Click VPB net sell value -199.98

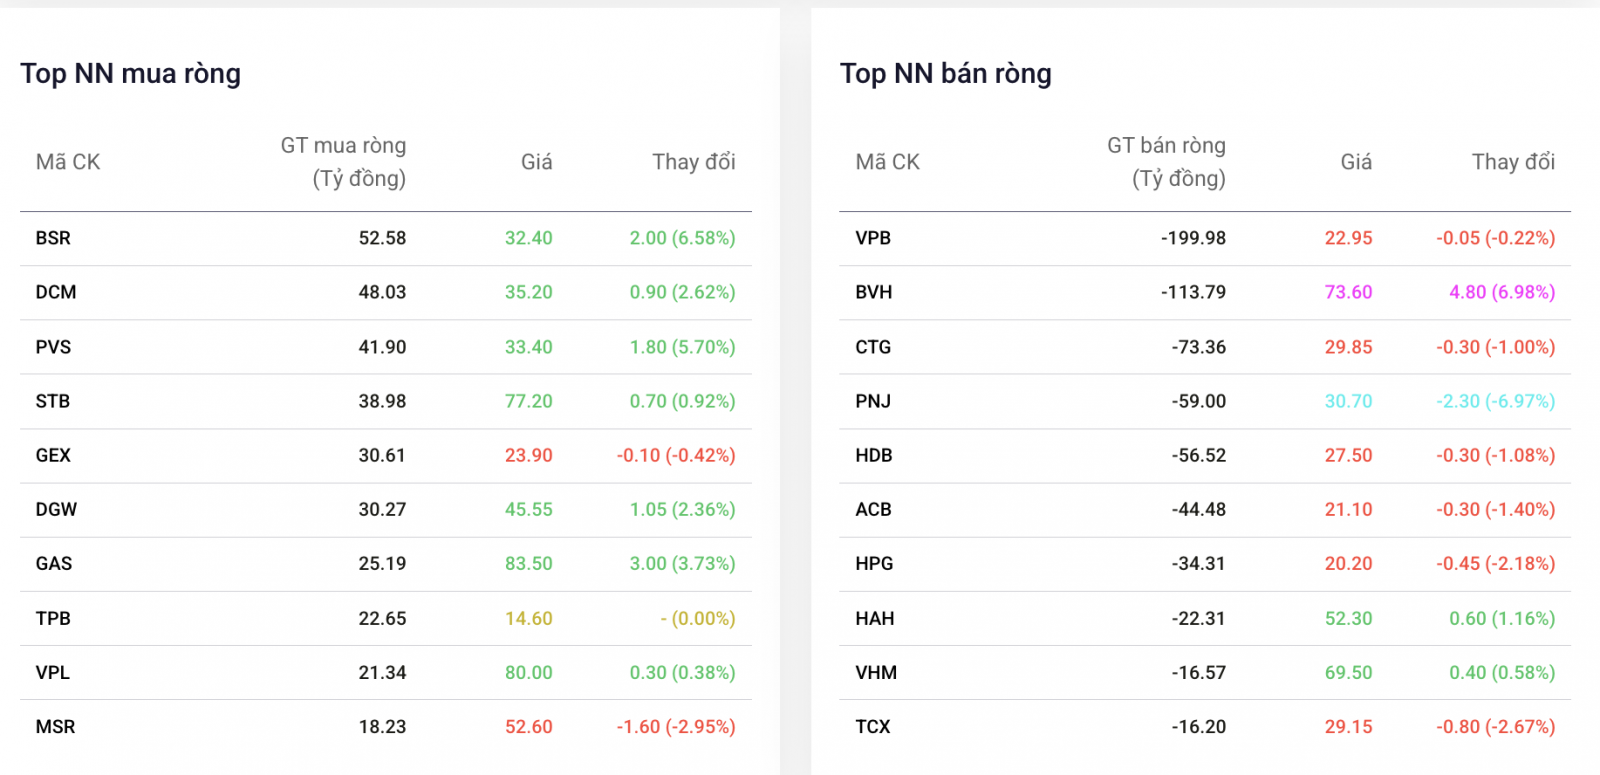pos(1194,238)
